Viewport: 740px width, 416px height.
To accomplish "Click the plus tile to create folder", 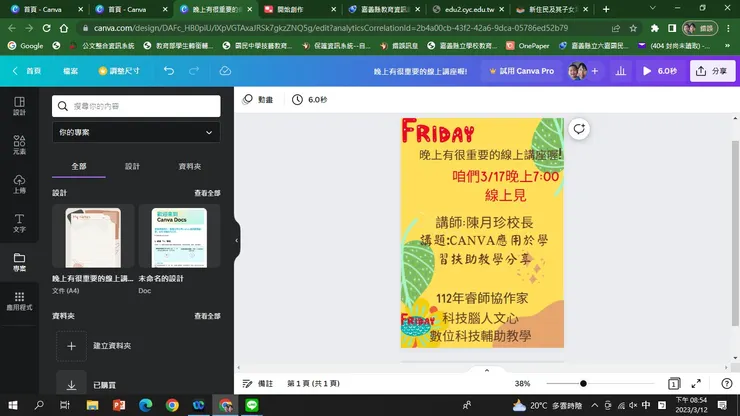I will (x=71, y=346).
